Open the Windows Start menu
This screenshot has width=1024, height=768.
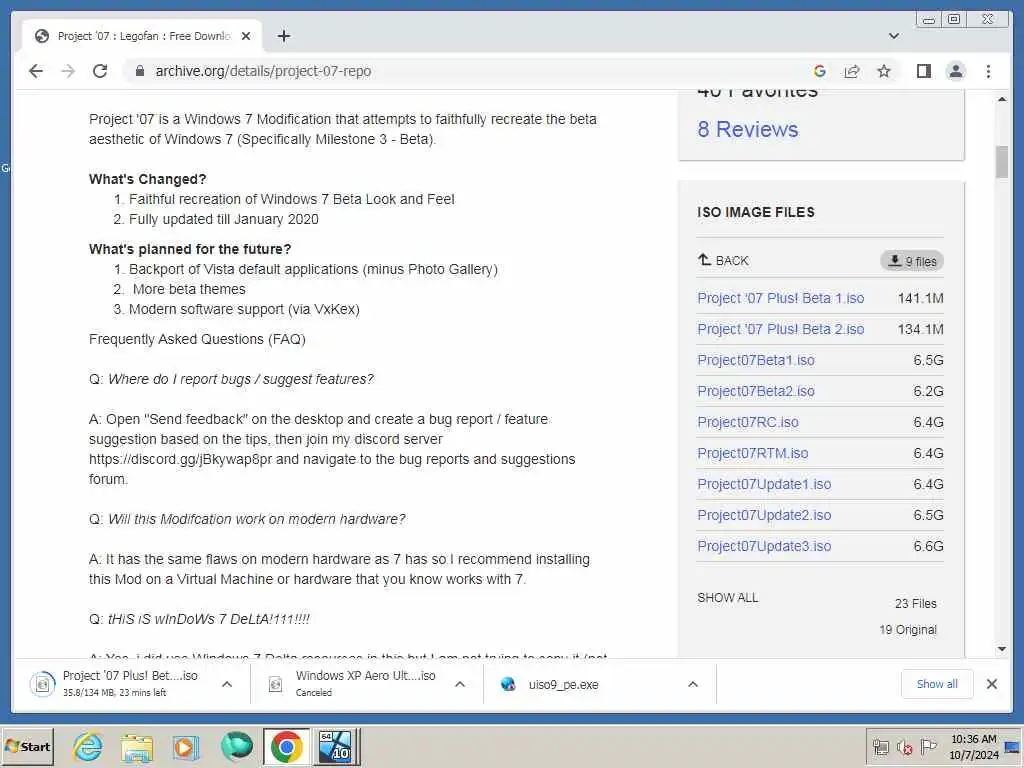[27, 746]
